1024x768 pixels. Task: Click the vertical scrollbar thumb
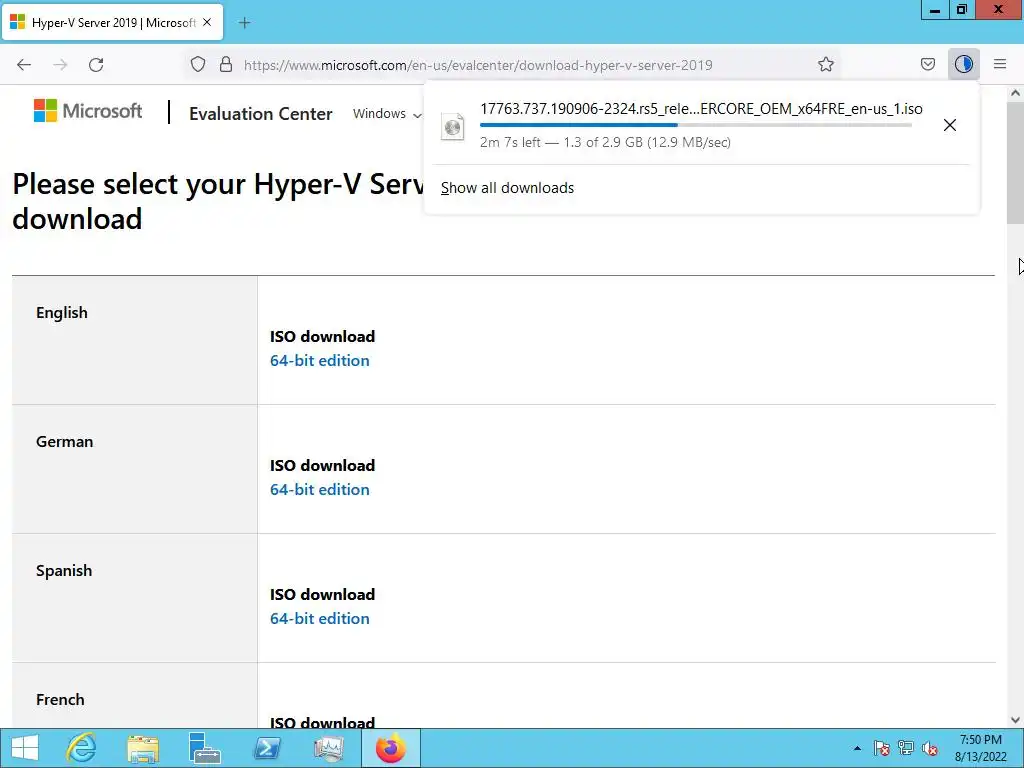tap(1015, 163)
